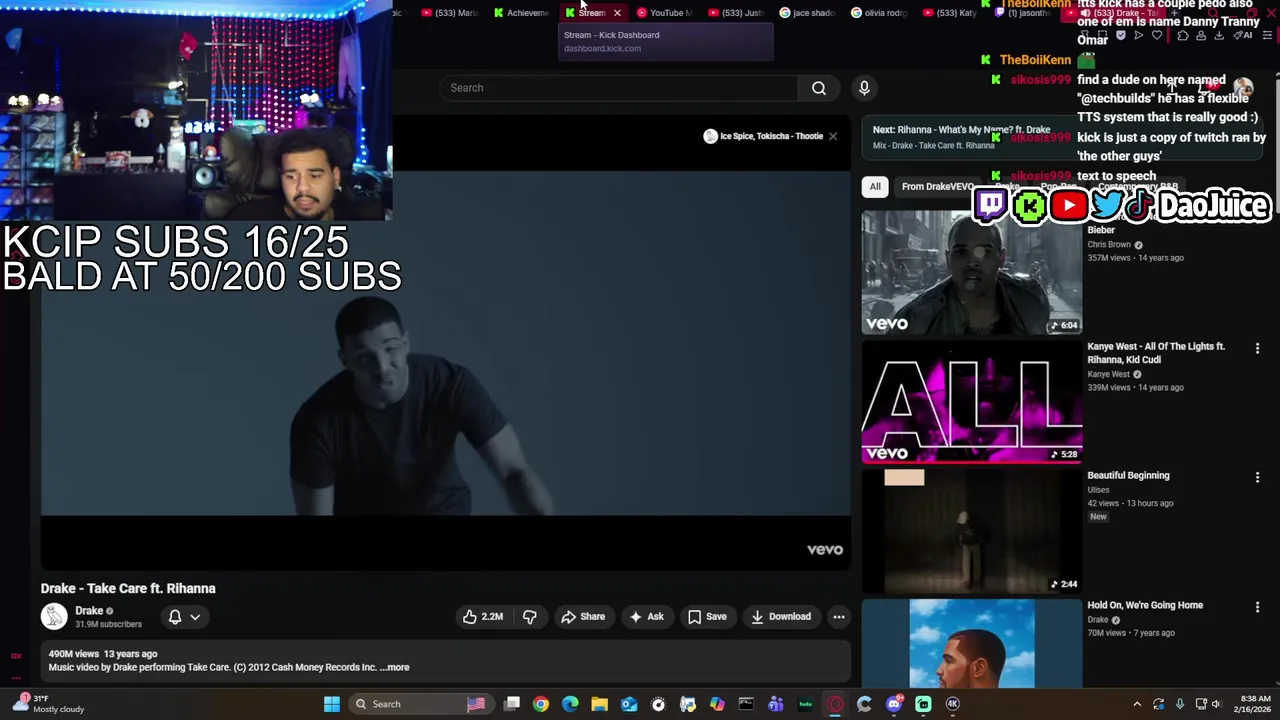1280x720 pixels.
Task: Focus the YouTube Search field
Action: [618, 88]
